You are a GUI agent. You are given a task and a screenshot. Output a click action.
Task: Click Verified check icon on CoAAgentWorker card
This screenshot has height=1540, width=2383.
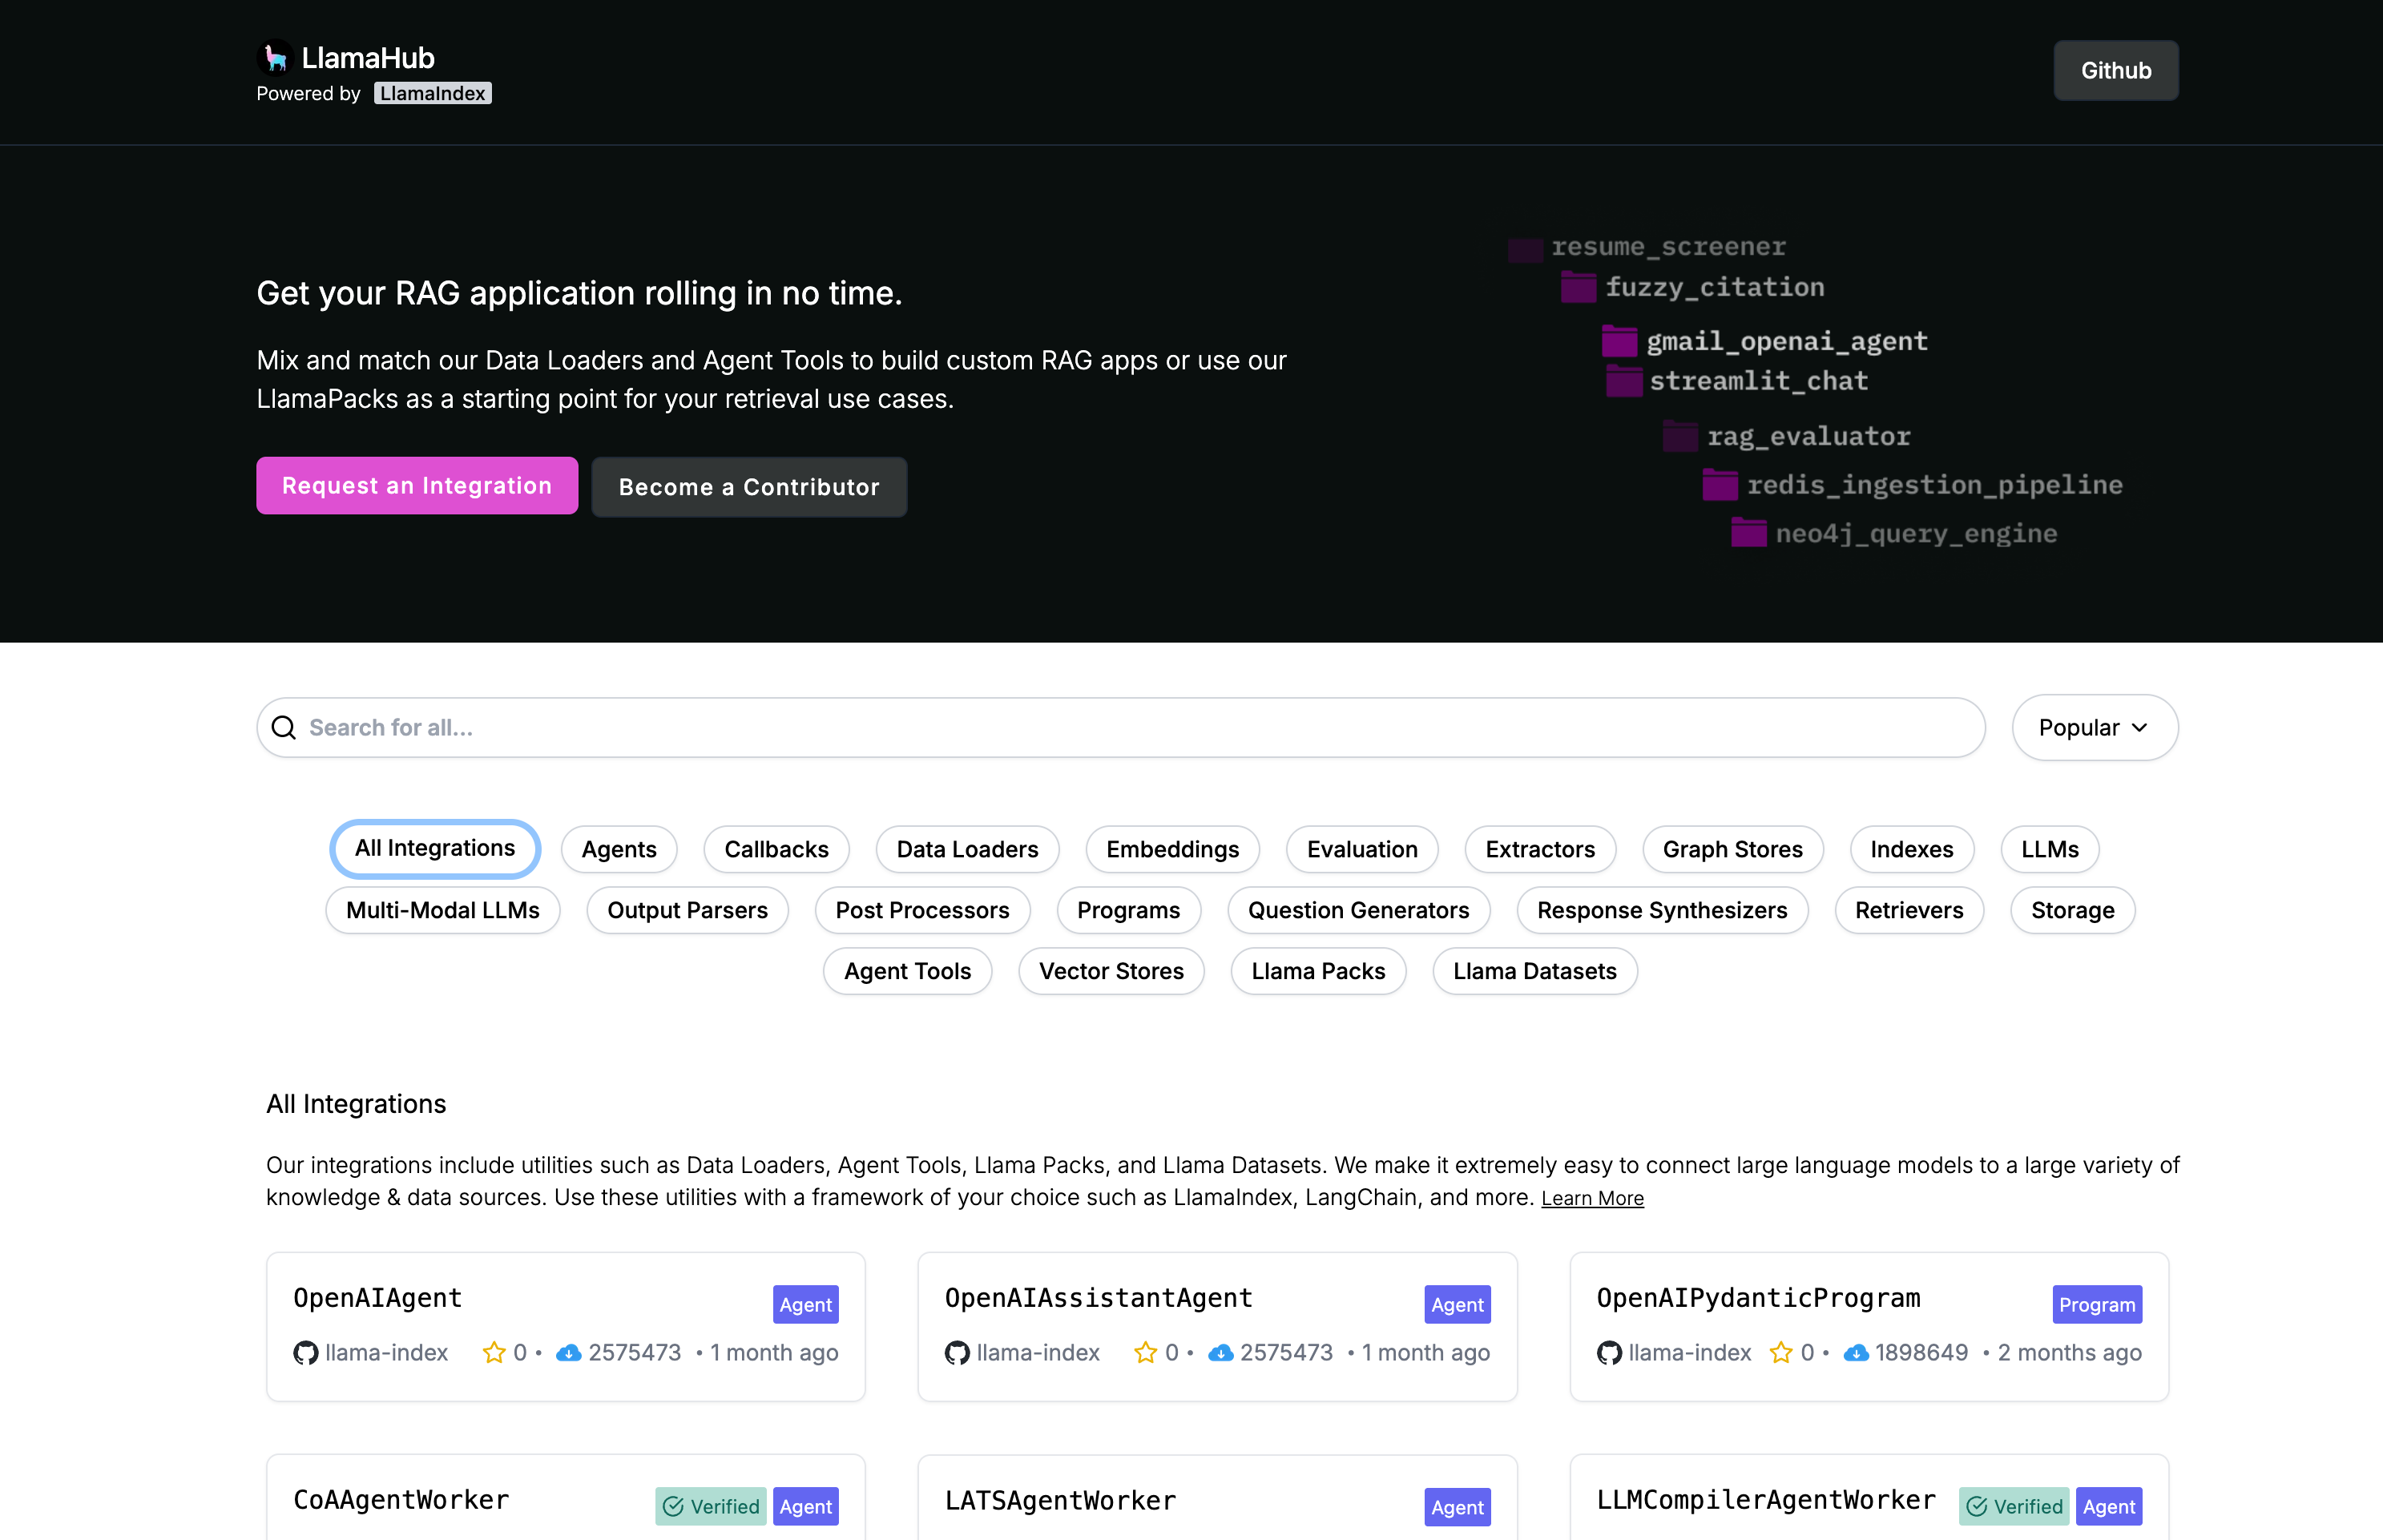pos(673,1506)
